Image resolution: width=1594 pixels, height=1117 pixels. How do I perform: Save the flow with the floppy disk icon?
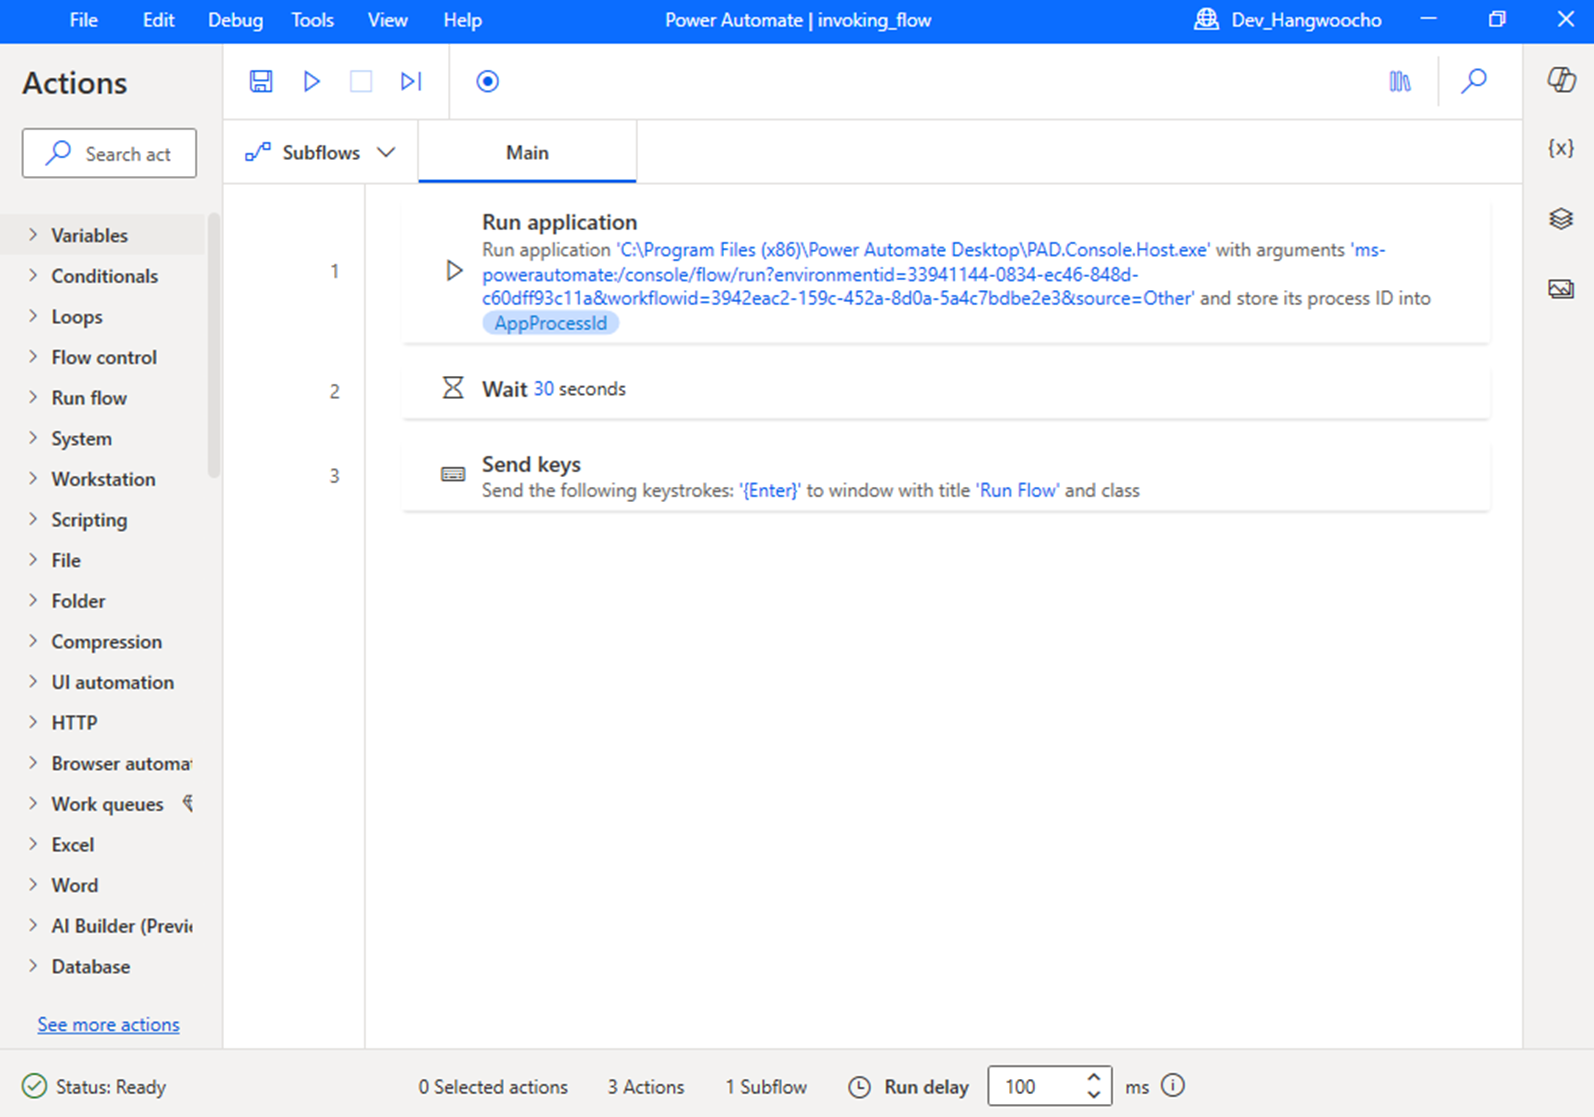(x=261, y=81)
